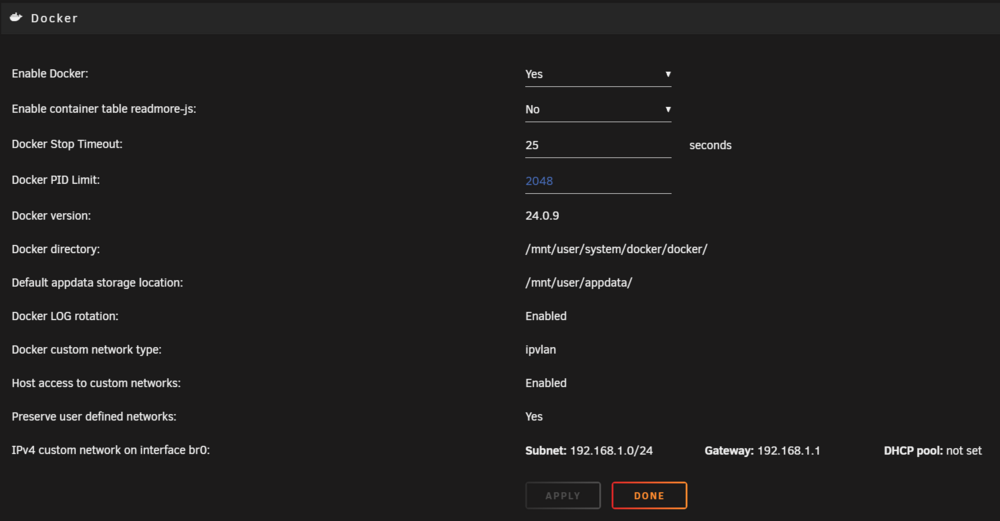Click the Docker whale icon in header
The image size is (1000, 521).
(x=16, y=17)
